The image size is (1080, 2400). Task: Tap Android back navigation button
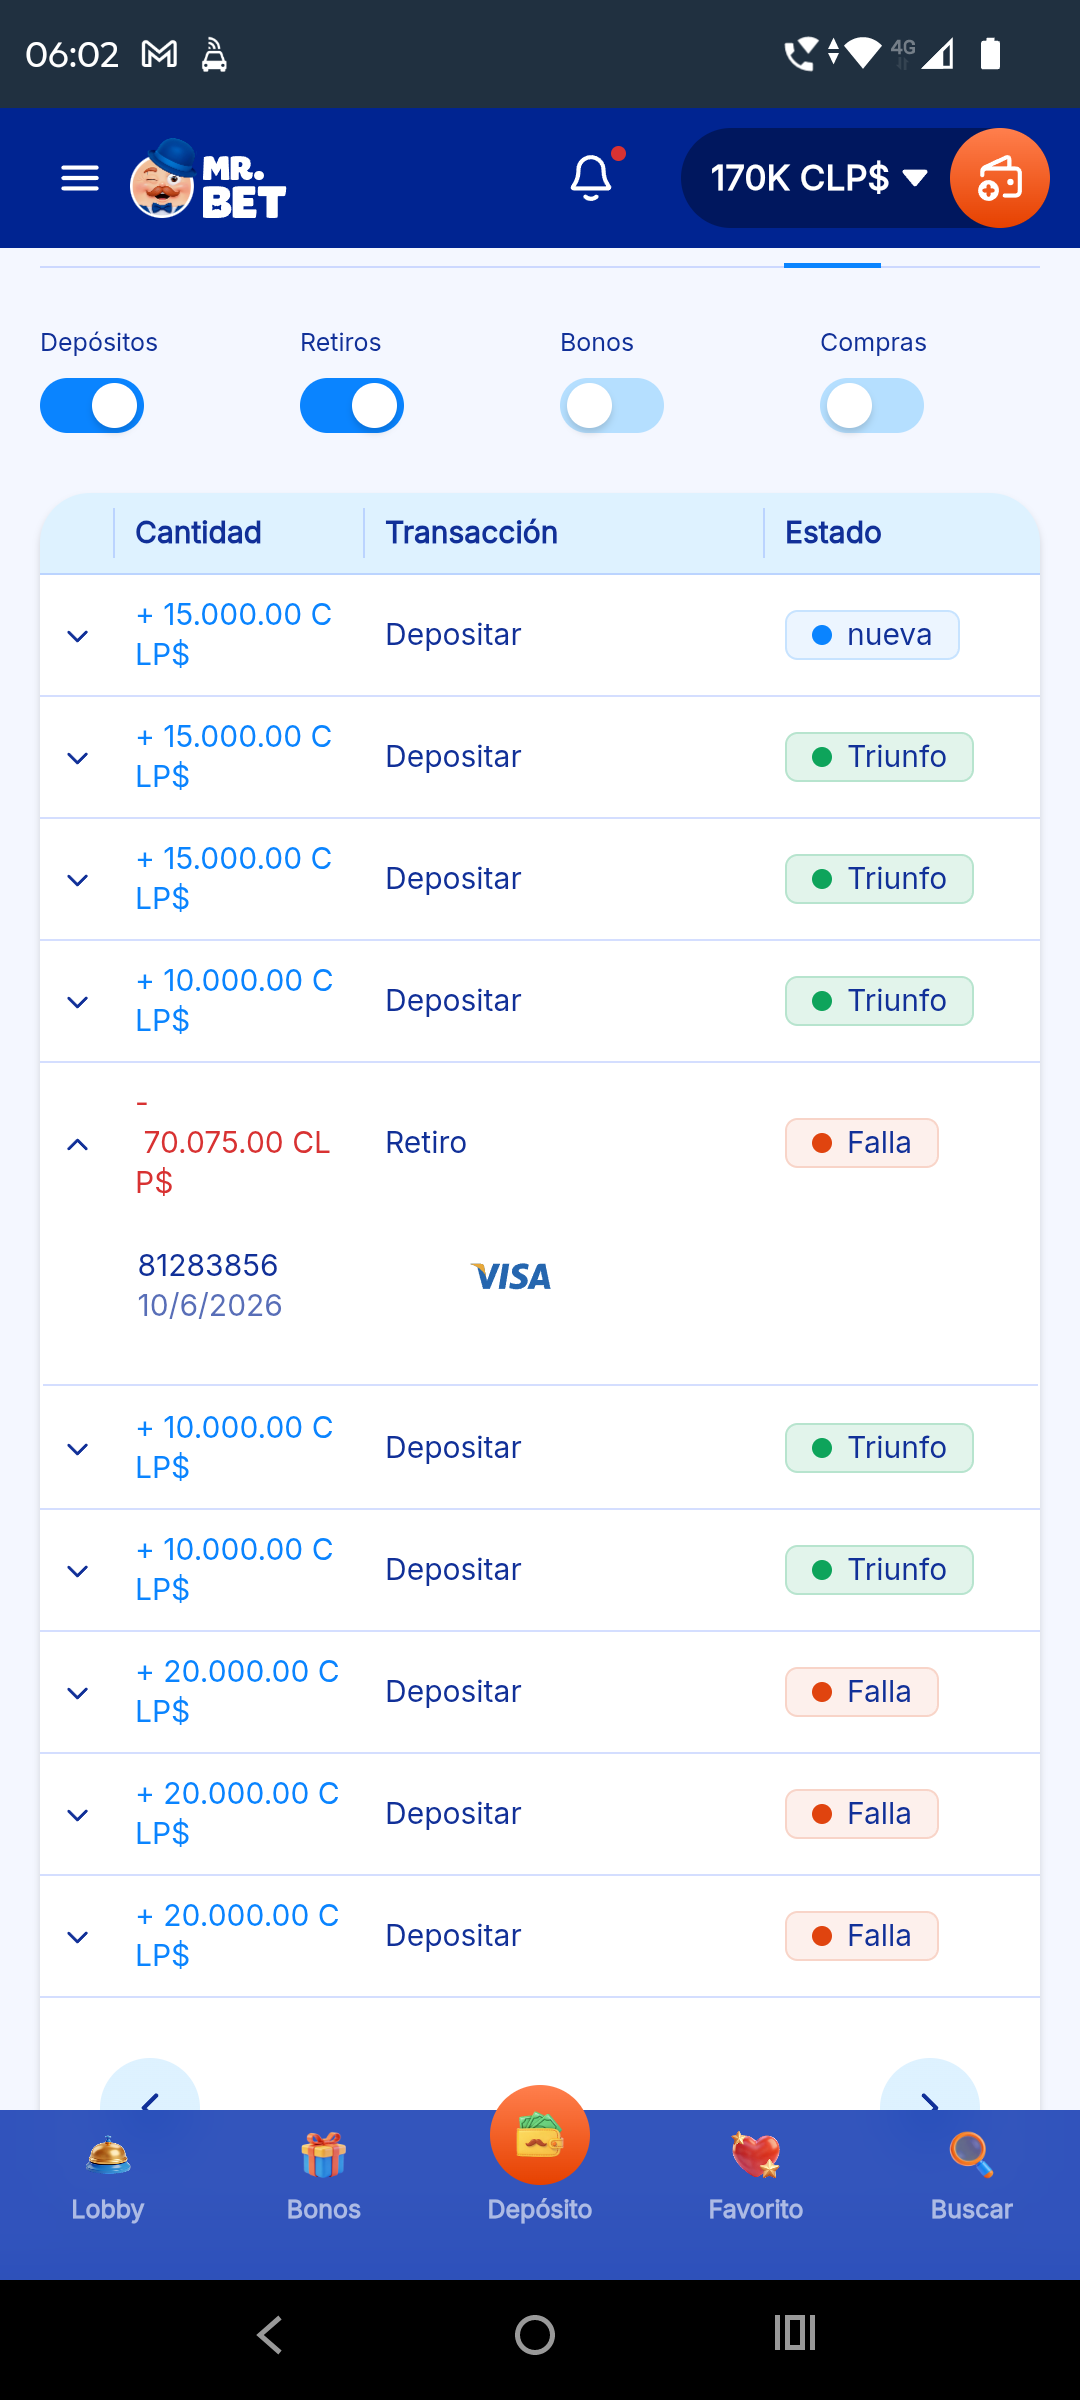click(270, 2335)
